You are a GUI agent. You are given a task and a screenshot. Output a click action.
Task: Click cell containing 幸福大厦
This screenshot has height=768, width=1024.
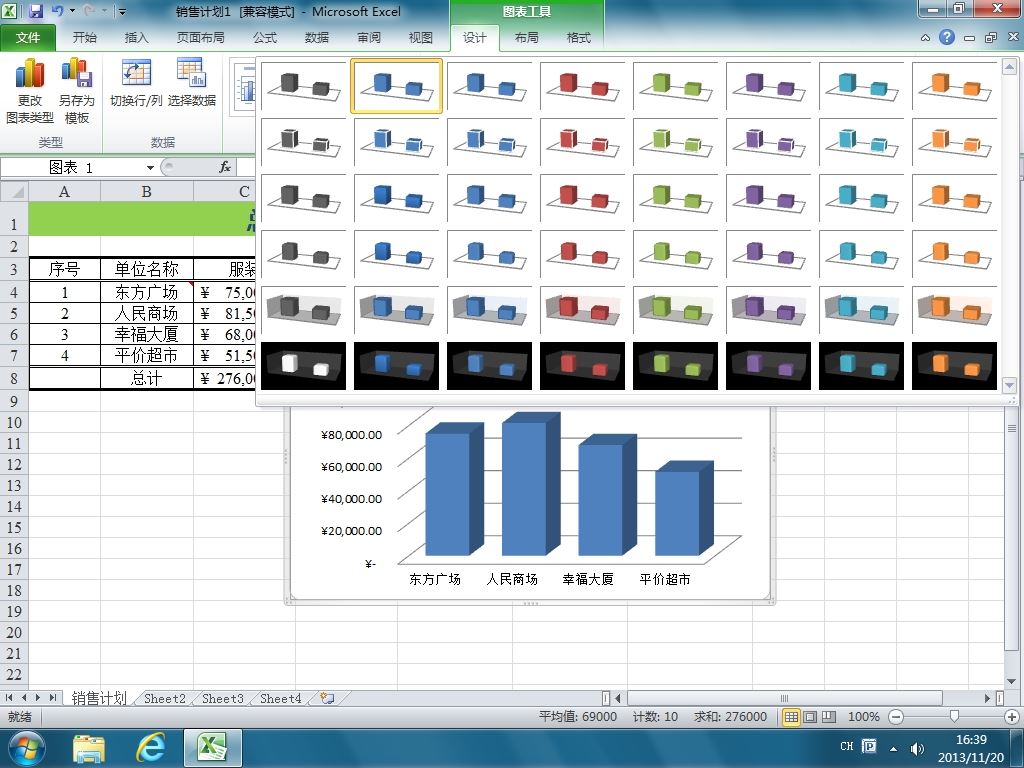146,334
